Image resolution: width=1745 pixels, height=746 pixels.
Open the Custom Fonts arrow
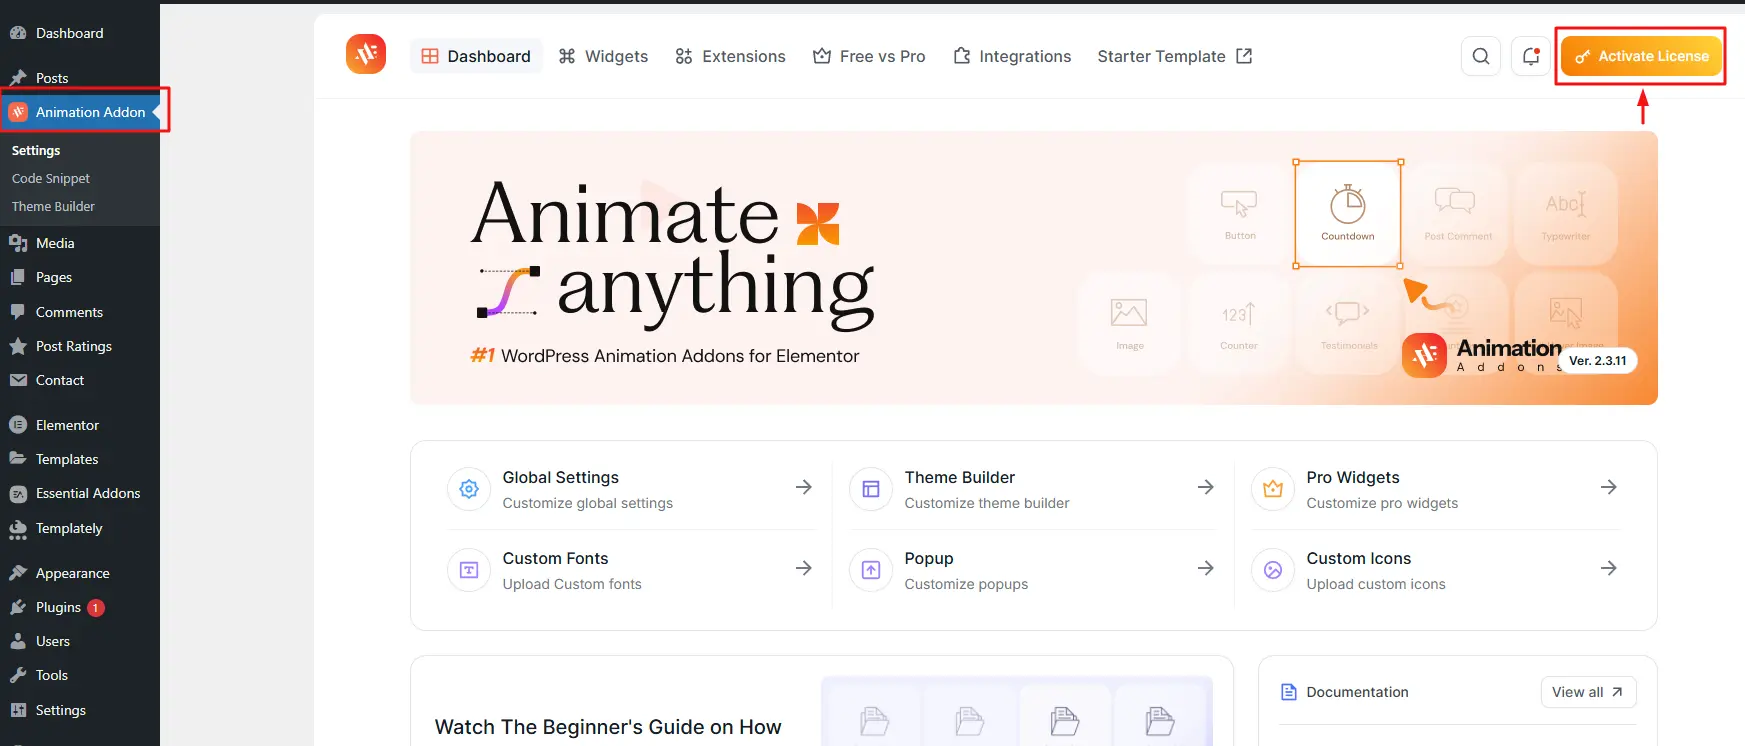coord(804,568)
